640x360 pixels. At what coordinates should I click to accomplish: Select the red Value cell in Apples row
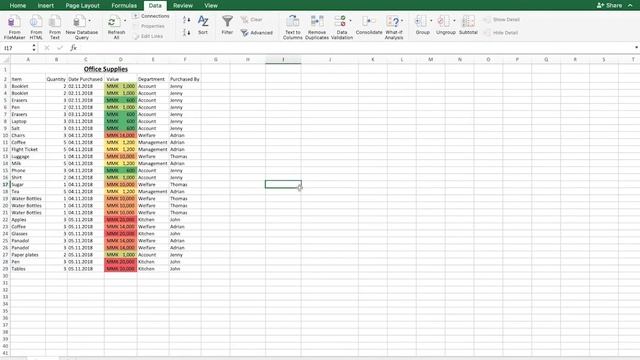121,220
